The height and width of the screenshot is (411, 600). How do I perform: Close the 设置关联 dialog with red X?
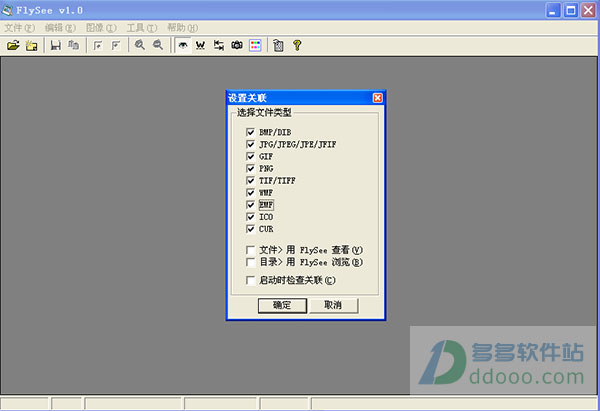[x=378, y=98]
